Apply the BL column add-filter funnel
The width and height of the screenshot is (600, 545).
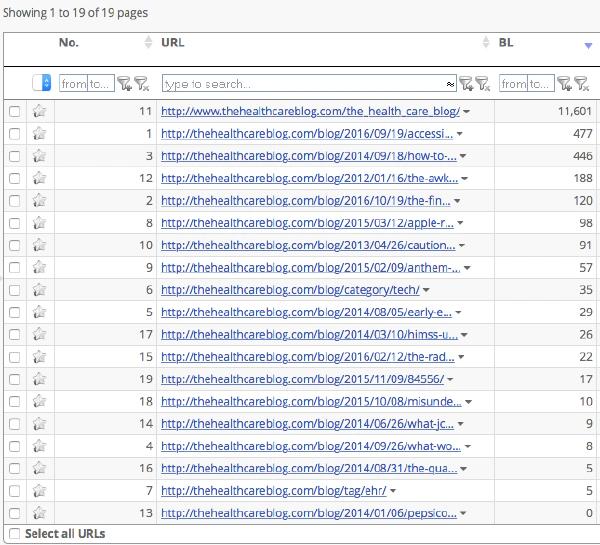564,83
